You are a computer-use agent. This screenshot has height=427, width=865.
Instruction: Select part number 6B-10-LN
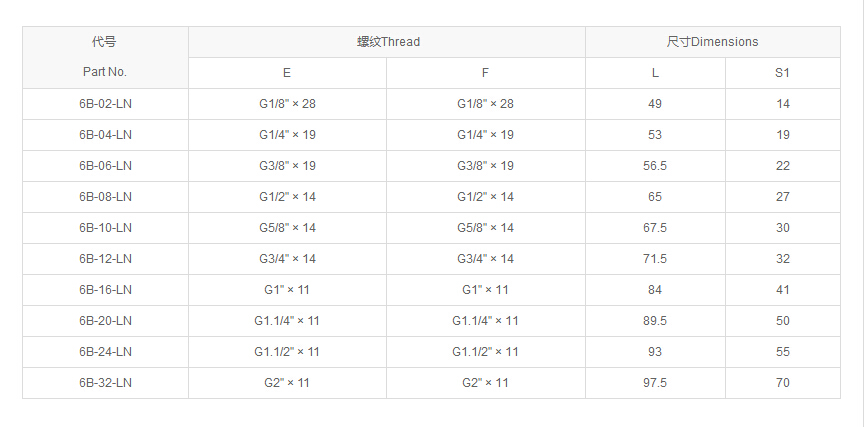pos(105,228)
